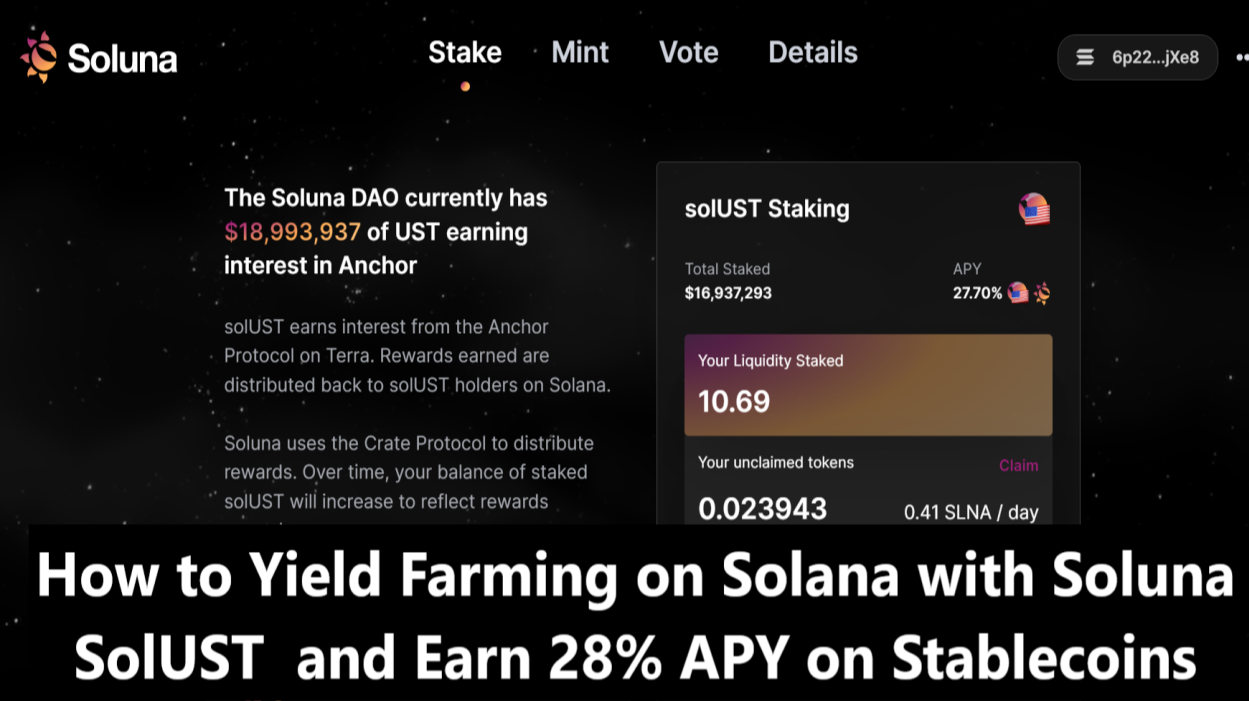Navigate to the Vote page
The width and height of the screenshot is (1249, 701).
[x=688, y=52]
